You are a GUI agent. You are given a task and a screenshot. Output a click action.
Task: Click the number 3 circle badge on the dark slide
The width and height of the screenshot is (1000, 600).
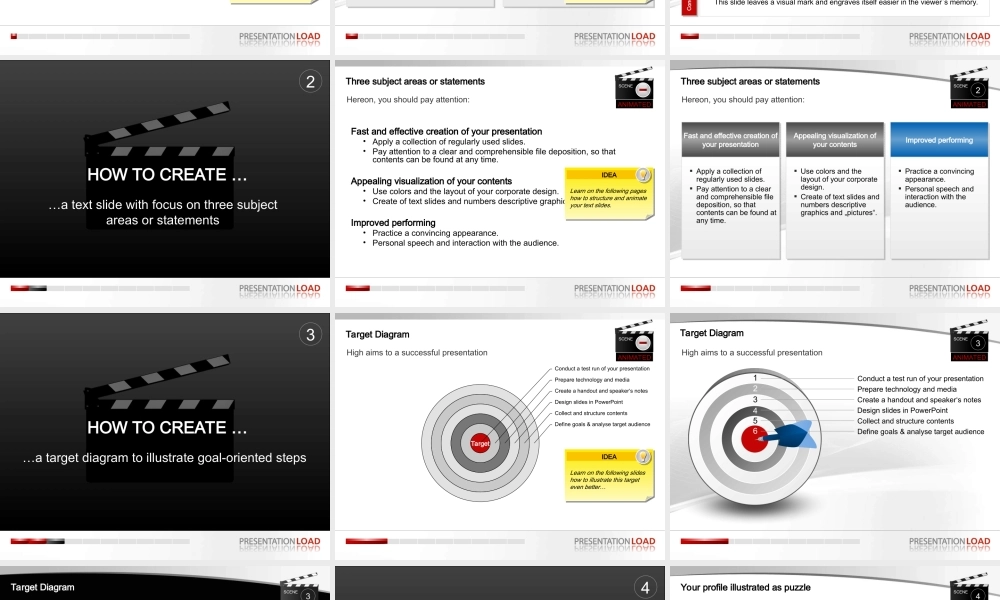coord(311,335)
